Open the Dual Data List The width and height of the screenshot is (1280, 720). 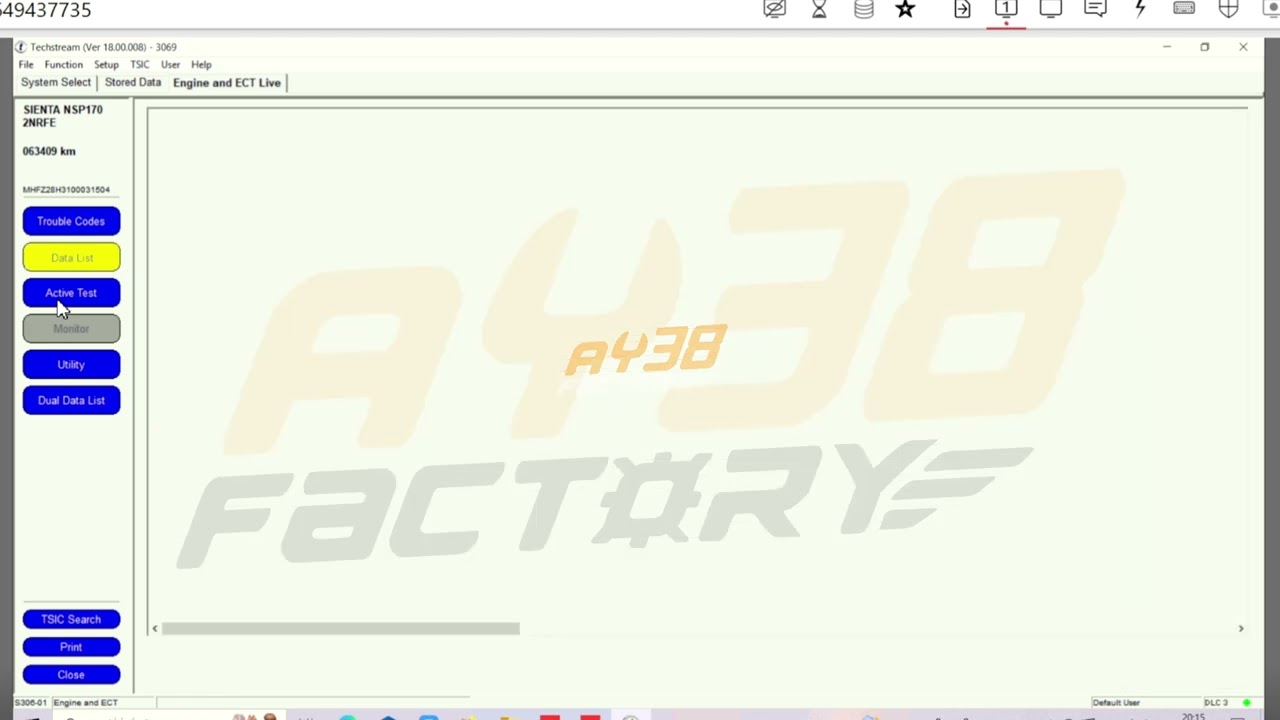(x=71, y=400)
